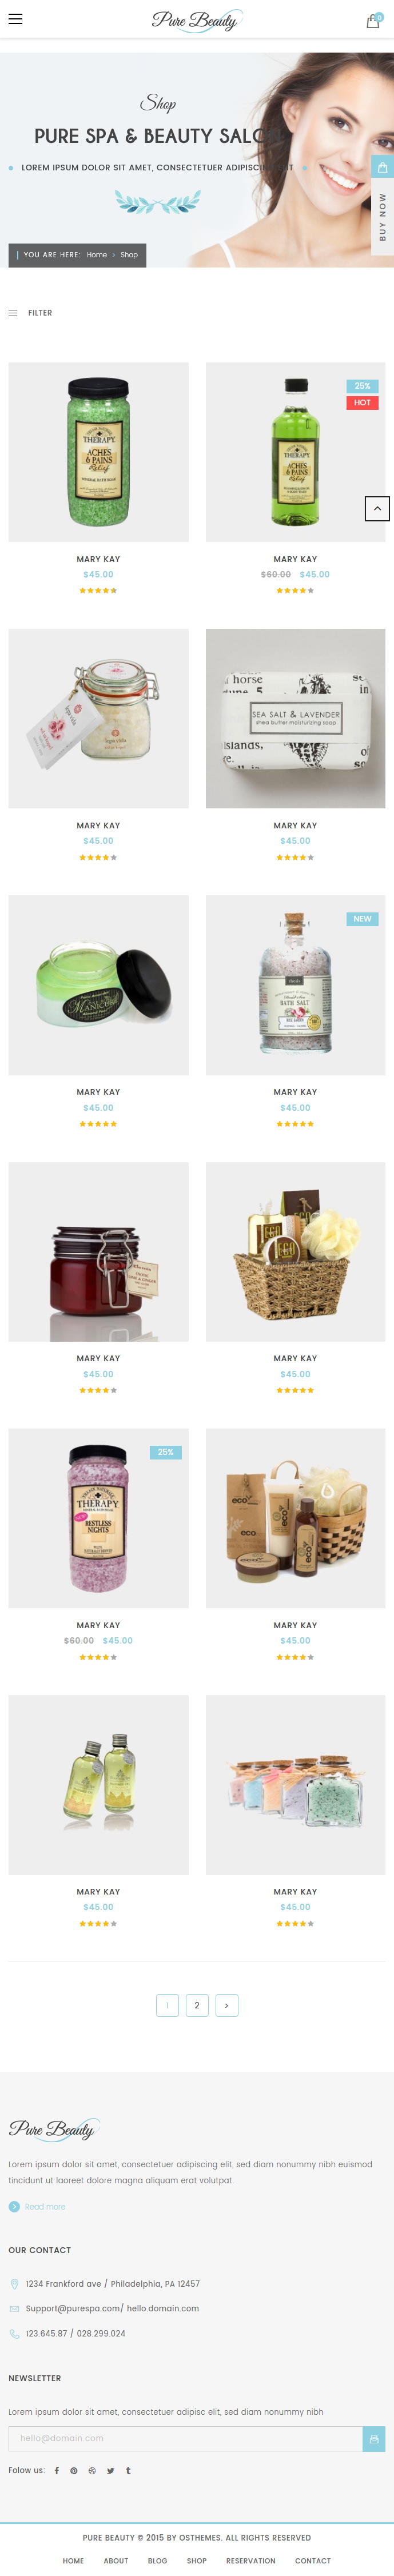Click the blue bag icon above Buy Now
Image resolution: width=394 pixels, height=2576 pixels.
coord(382,167)
